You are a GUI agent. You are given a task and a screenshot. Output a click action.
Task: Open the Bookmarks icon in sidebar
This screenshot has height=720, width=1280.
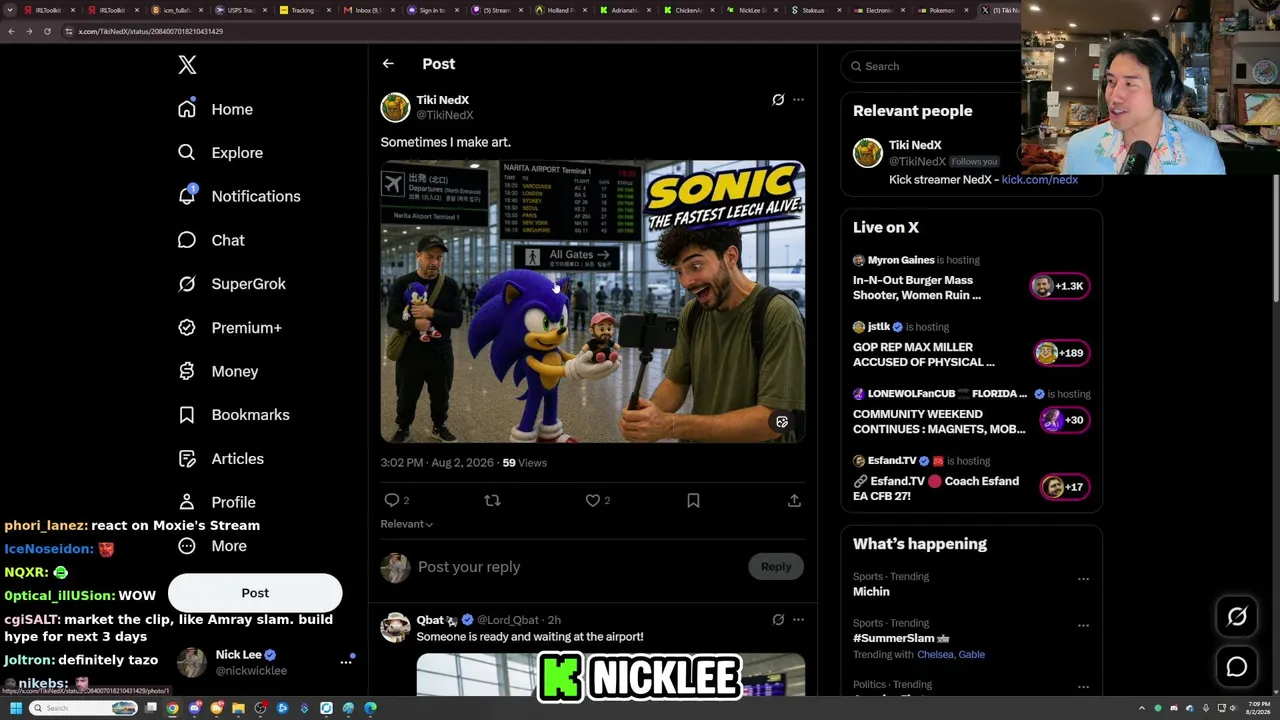187,415
